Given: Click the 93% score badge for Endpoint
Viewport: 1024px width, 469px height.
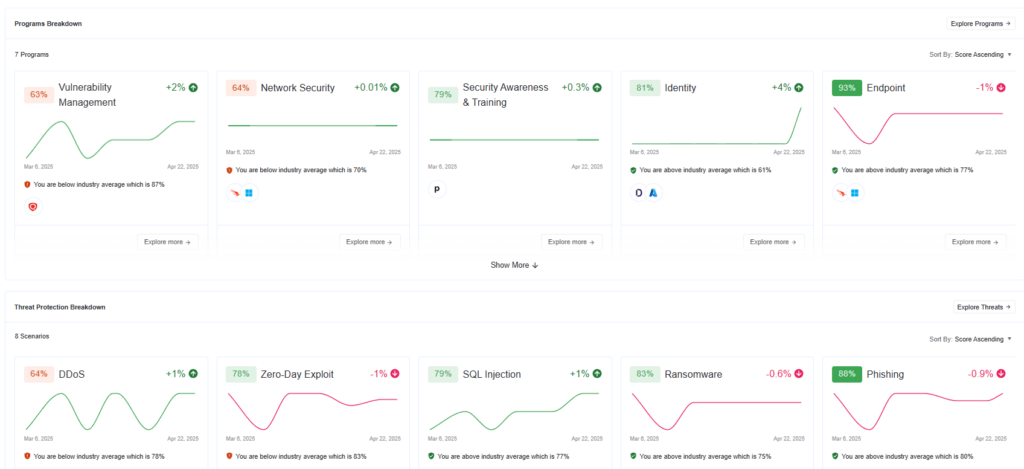Looking at the screenshot, I should tap(847, 88).
